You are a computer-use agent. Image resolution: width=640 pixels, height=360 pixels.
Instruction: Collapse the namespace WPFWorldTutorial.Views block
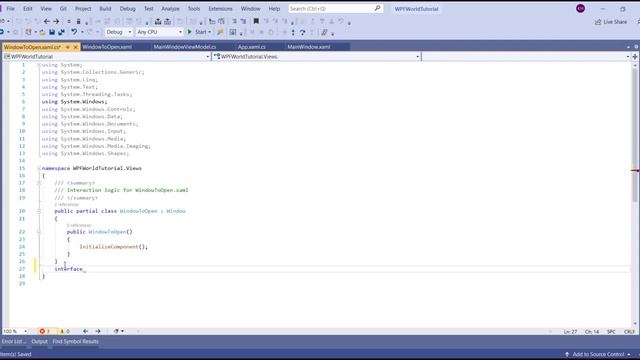(39, 168)
